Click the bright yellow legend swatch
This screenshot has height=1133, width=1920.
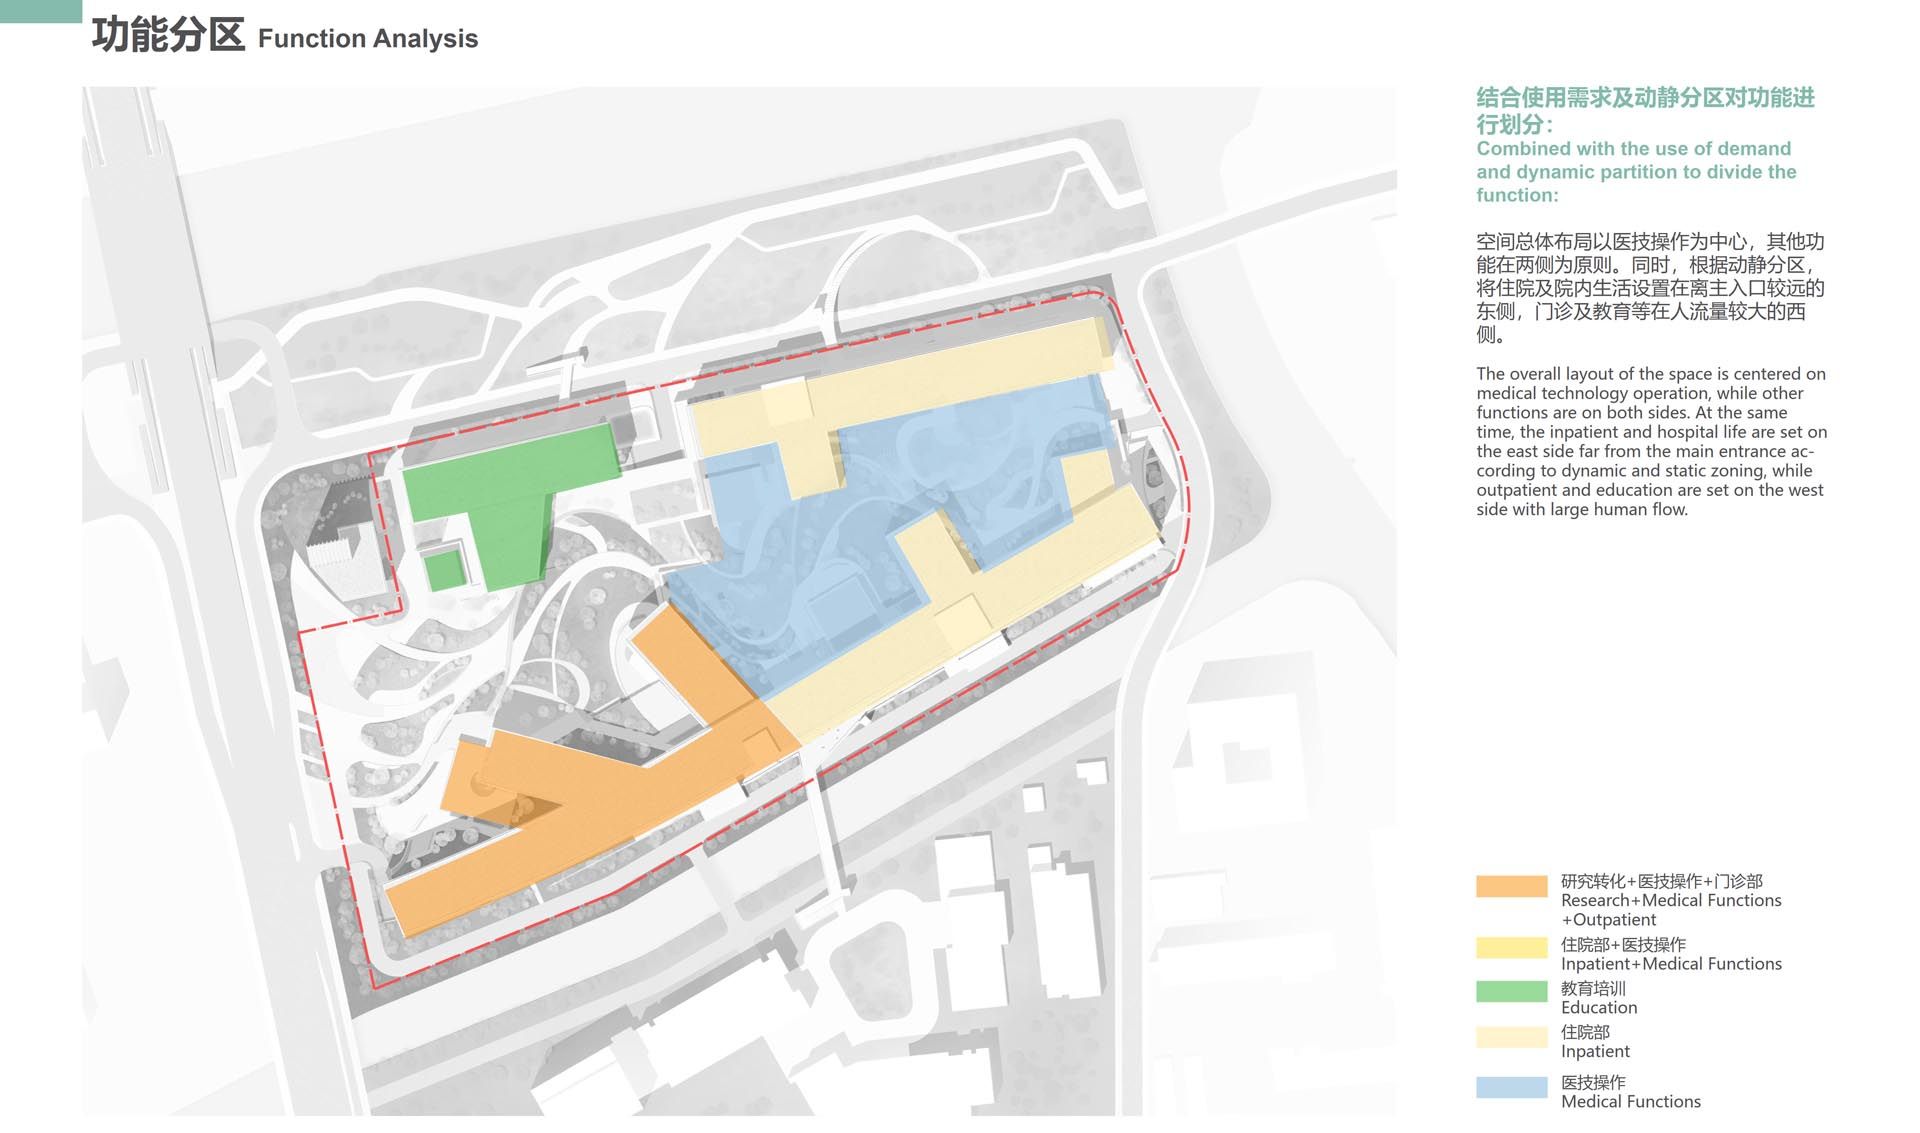[x=1511, y=948]
